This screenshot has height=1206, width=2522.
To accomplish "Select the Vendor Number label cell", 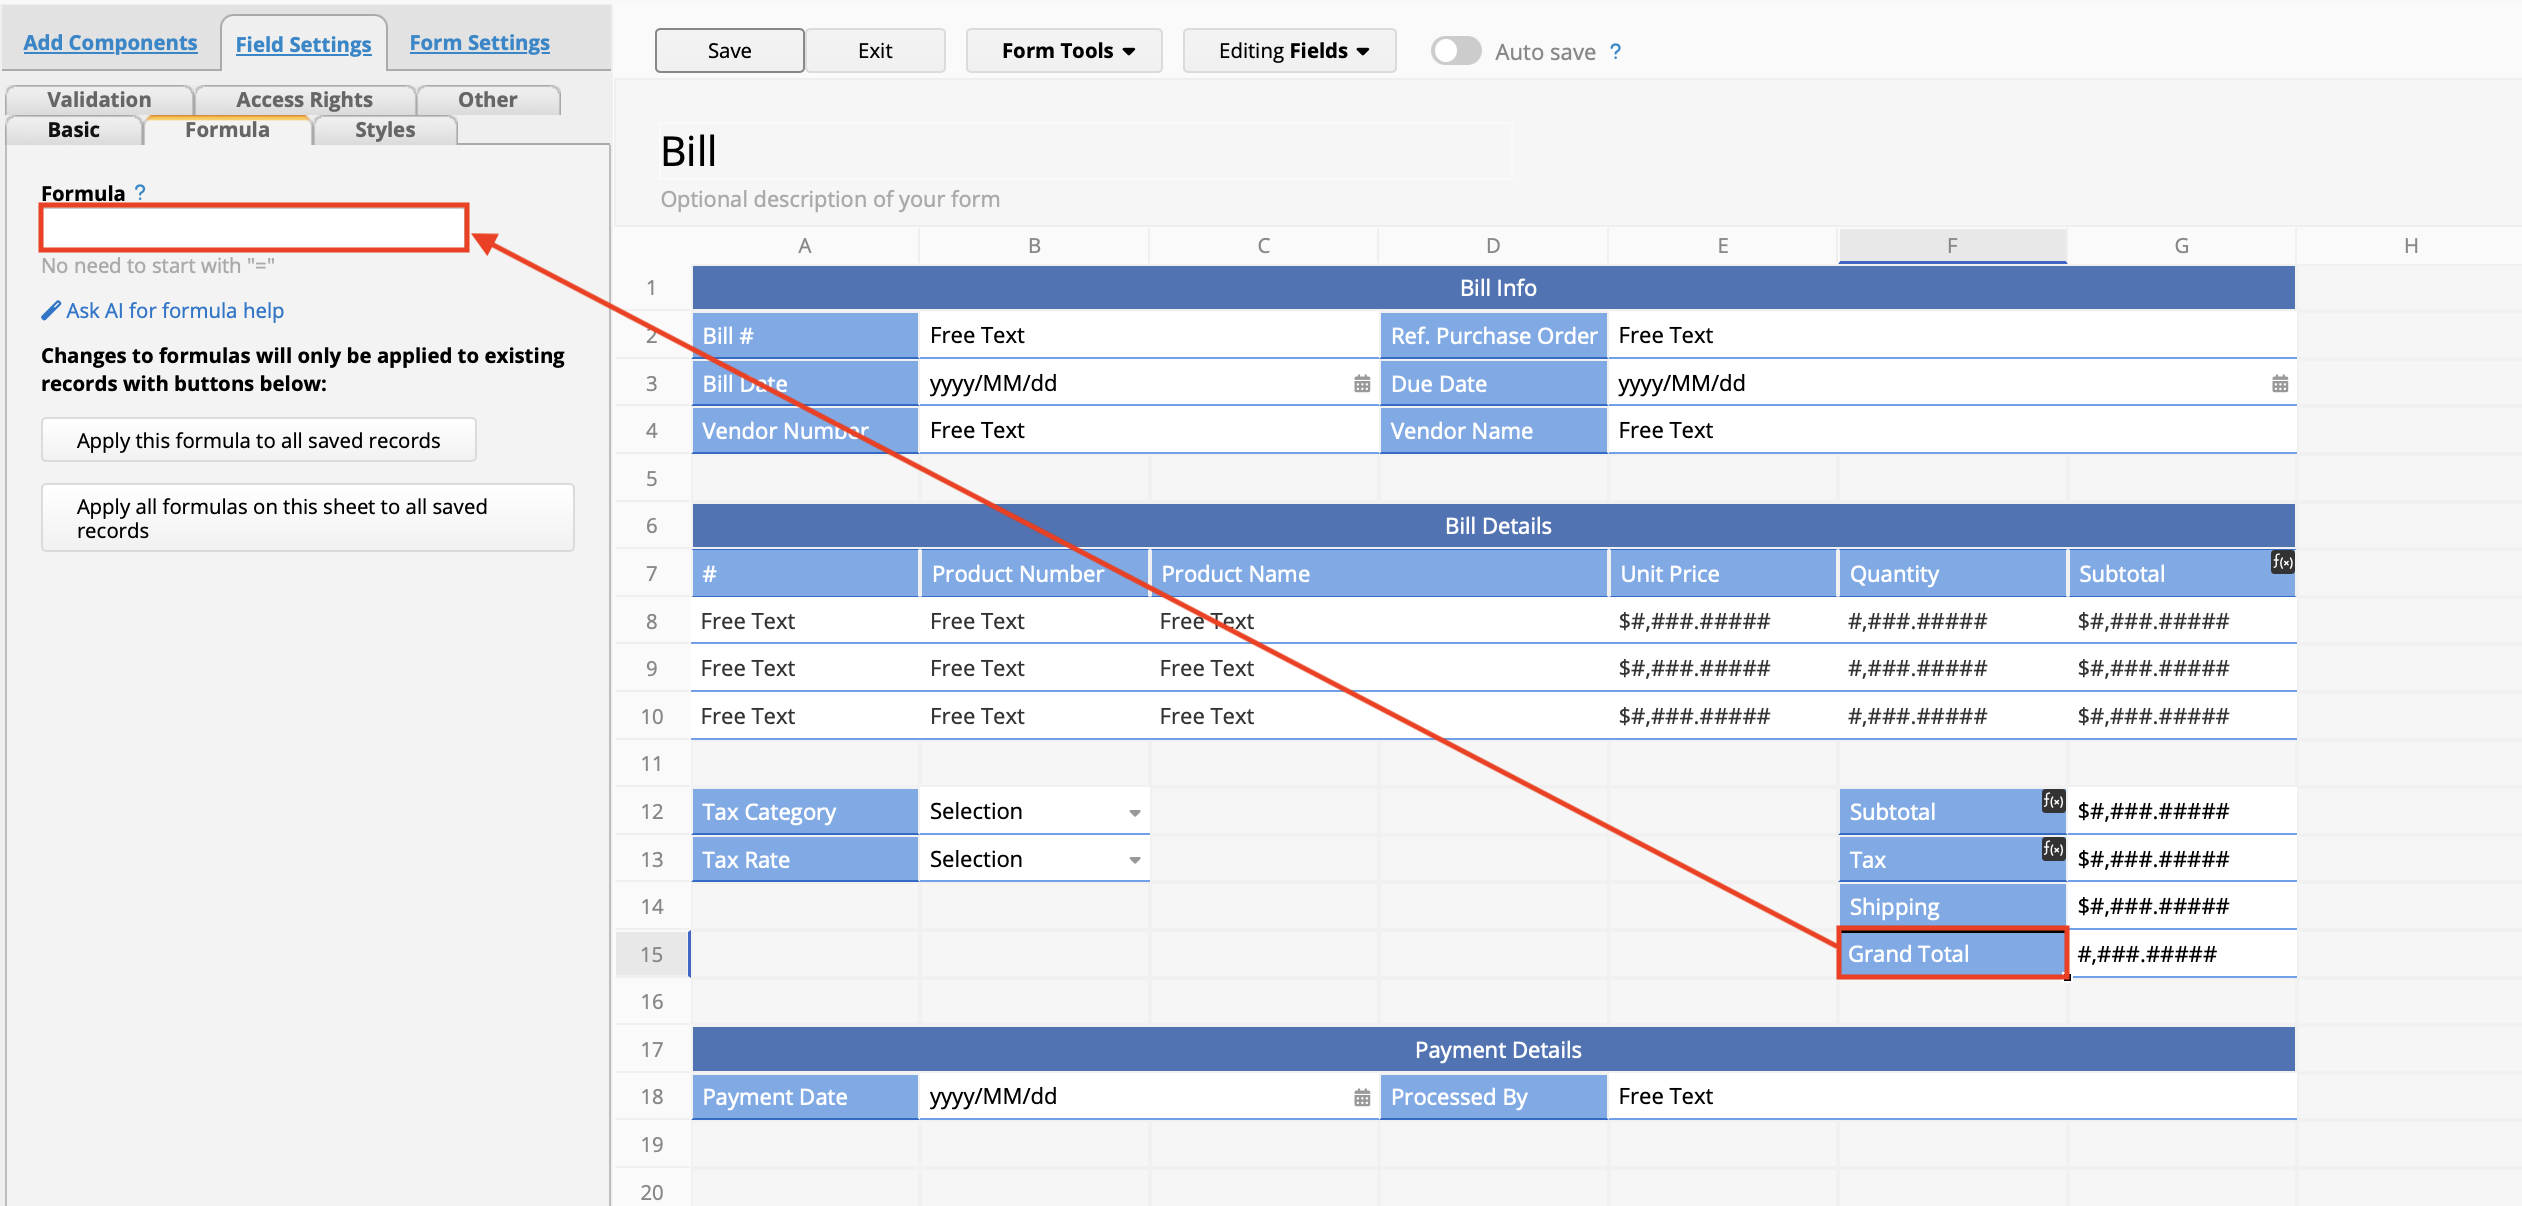I will [805, 430].
